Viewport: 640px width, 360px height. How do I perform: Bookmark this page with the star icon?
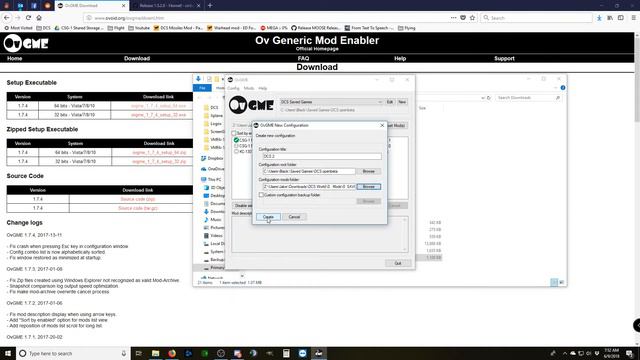tap(472, 18)
